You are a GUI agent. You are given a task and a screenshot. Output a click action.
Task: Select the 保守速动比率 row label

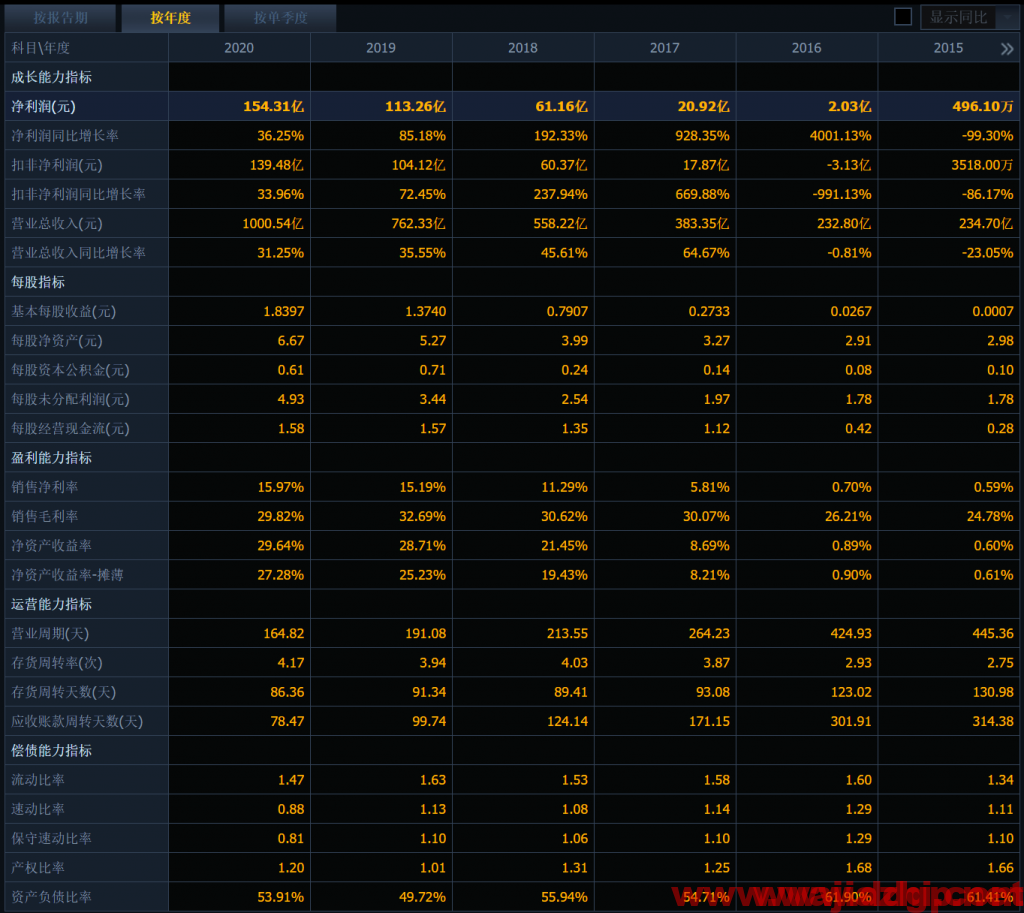(86, 839)
